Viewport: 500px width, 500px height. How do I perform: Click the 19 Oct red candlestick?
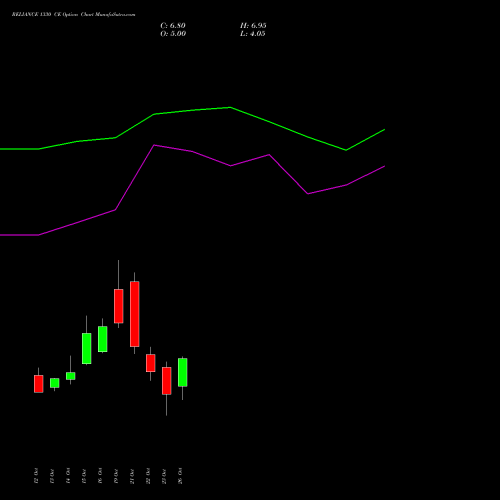119,306
